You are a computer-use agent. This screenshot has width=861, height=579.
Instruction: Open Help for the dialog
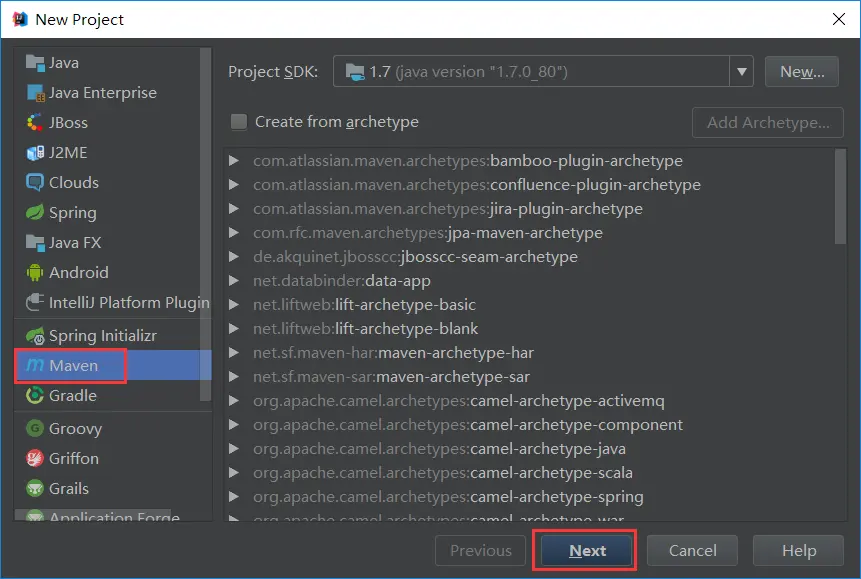[798, 550]
